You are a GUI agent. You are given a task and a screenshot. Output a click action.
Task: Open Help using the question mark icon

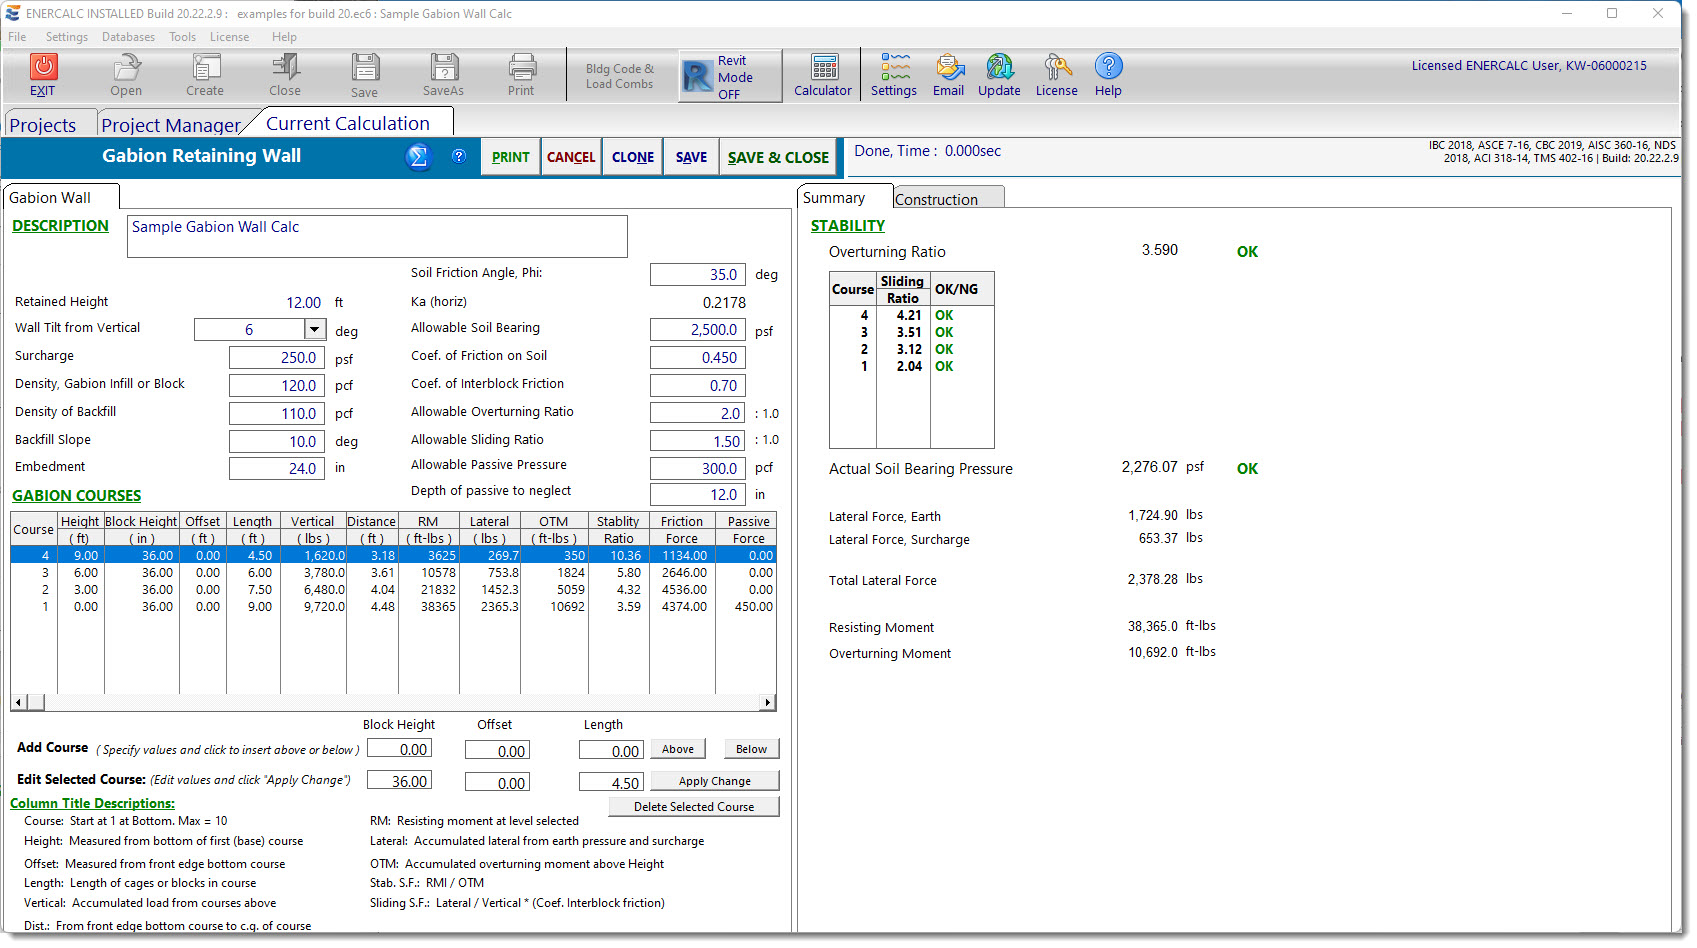coord(1108,74)
